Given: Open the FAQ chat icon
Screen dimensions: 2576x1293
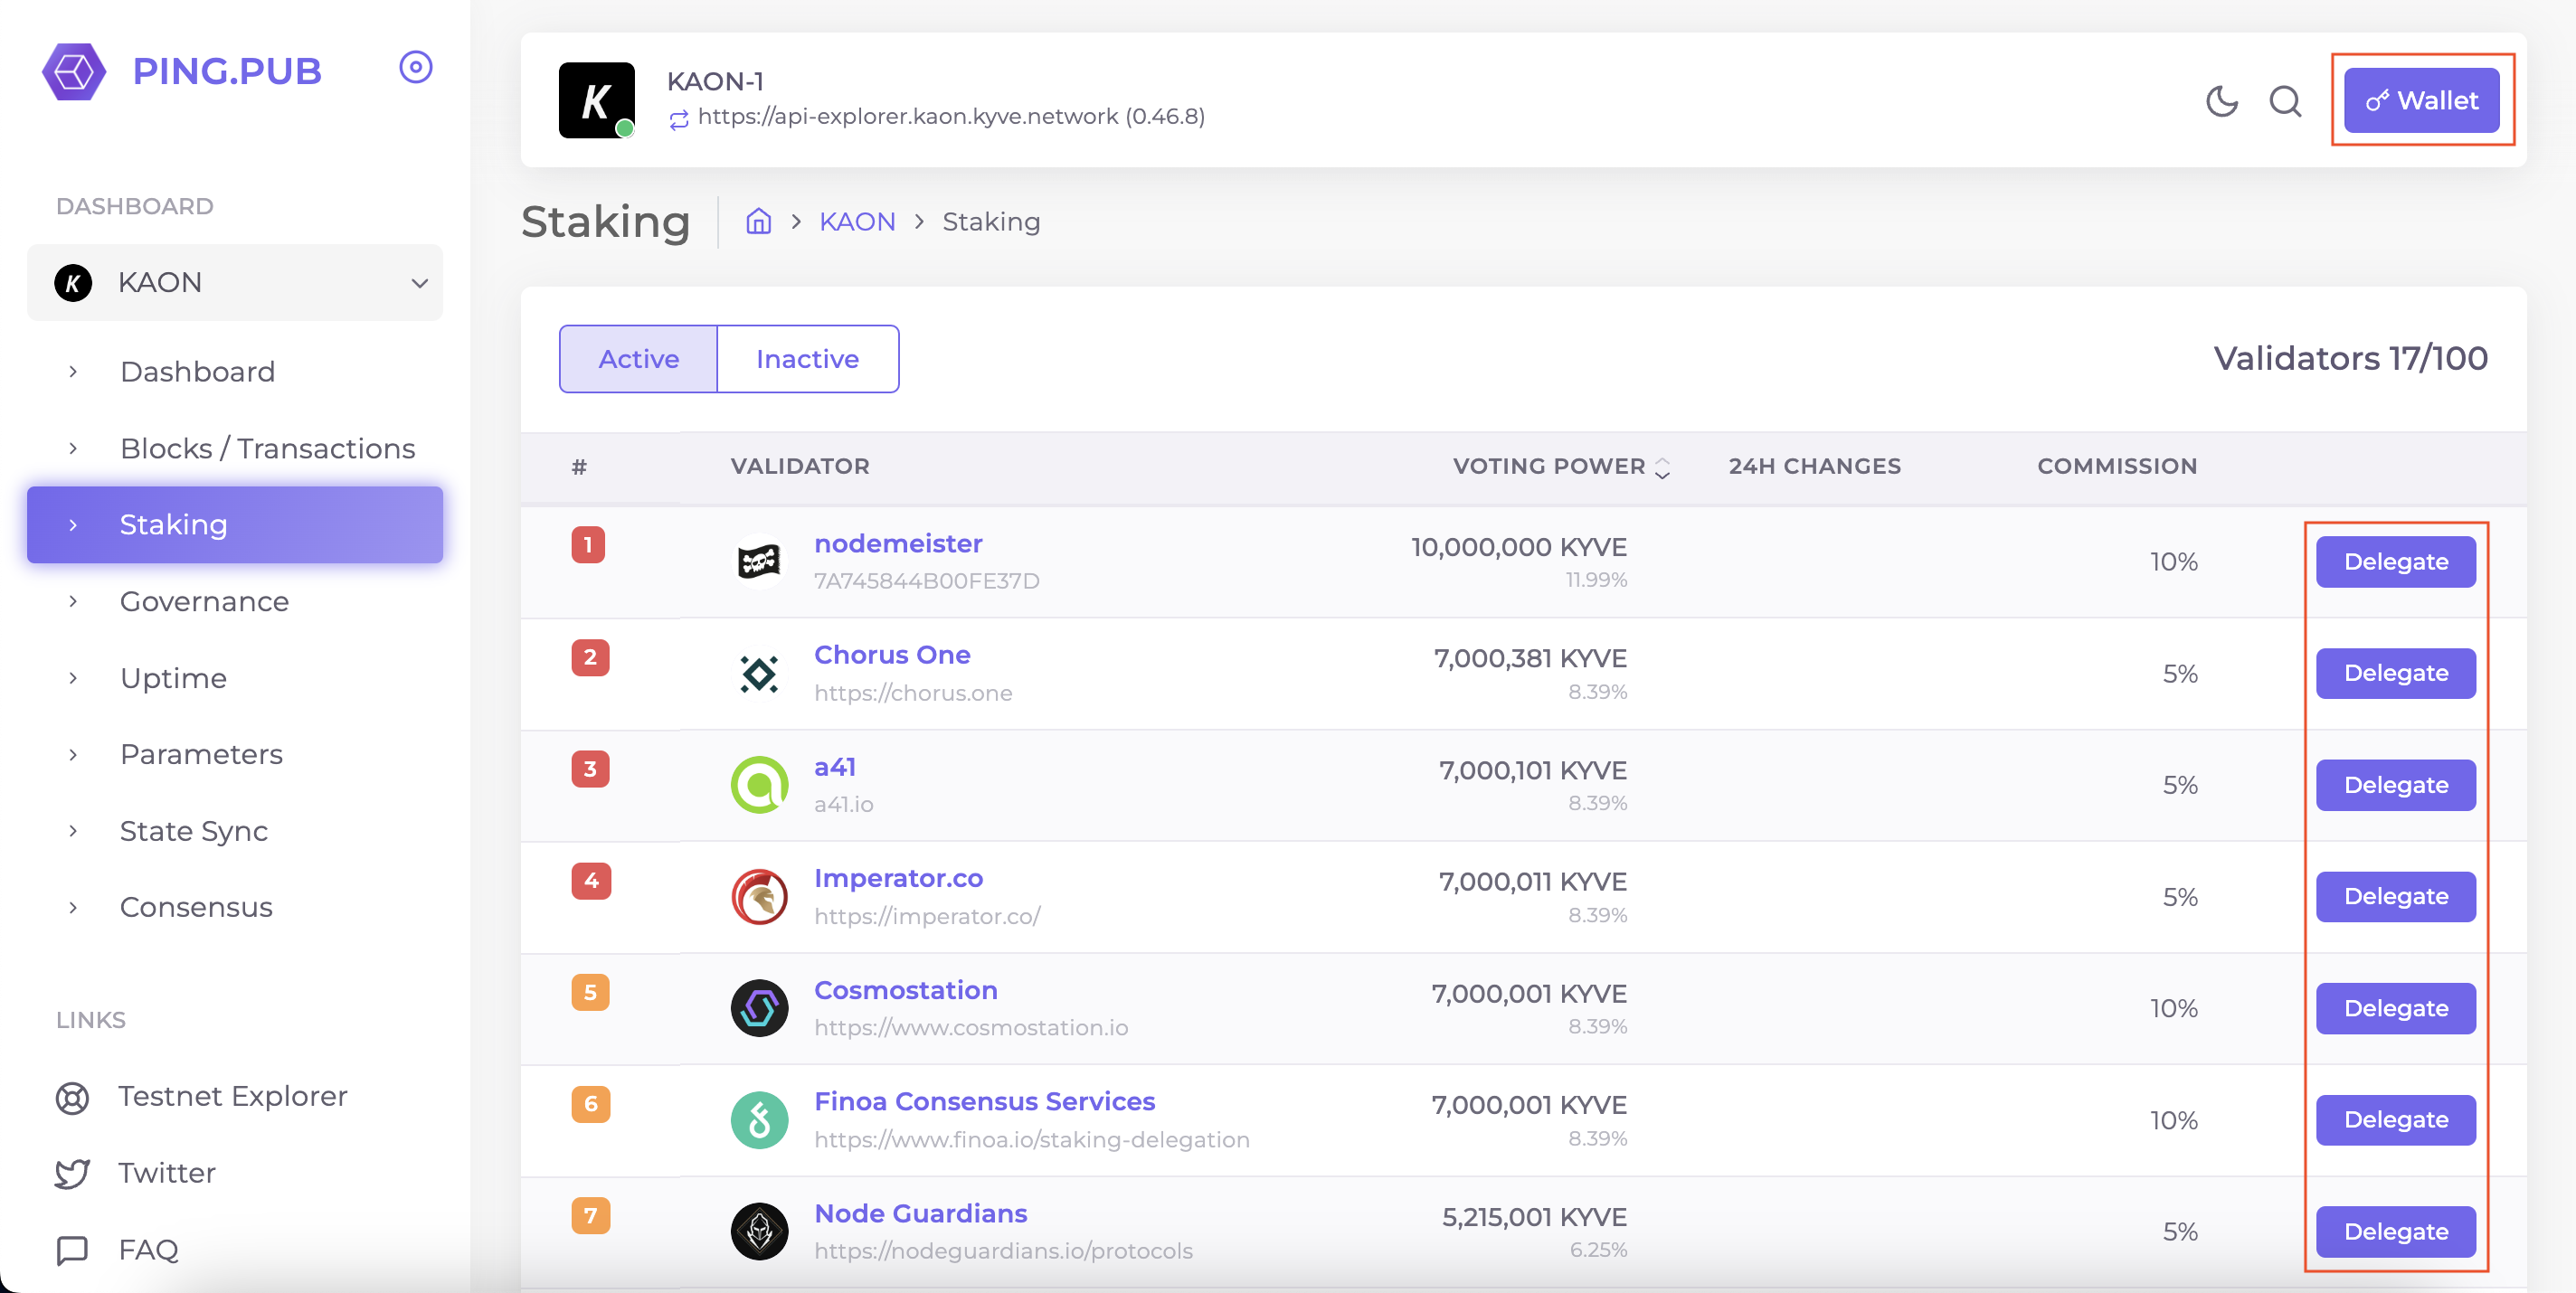Looking at the screenshot, I should pyautogui.click(x=72, y=1250).
